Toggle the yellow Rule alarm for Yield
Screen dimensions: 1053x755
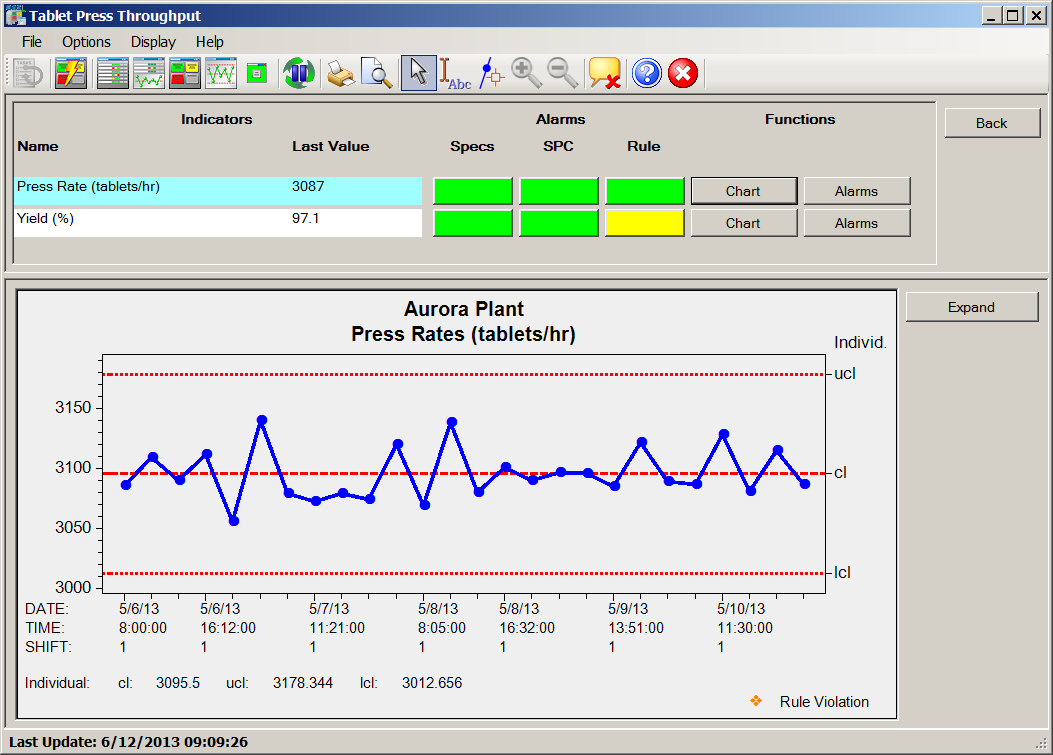click(x=643, y=222)
